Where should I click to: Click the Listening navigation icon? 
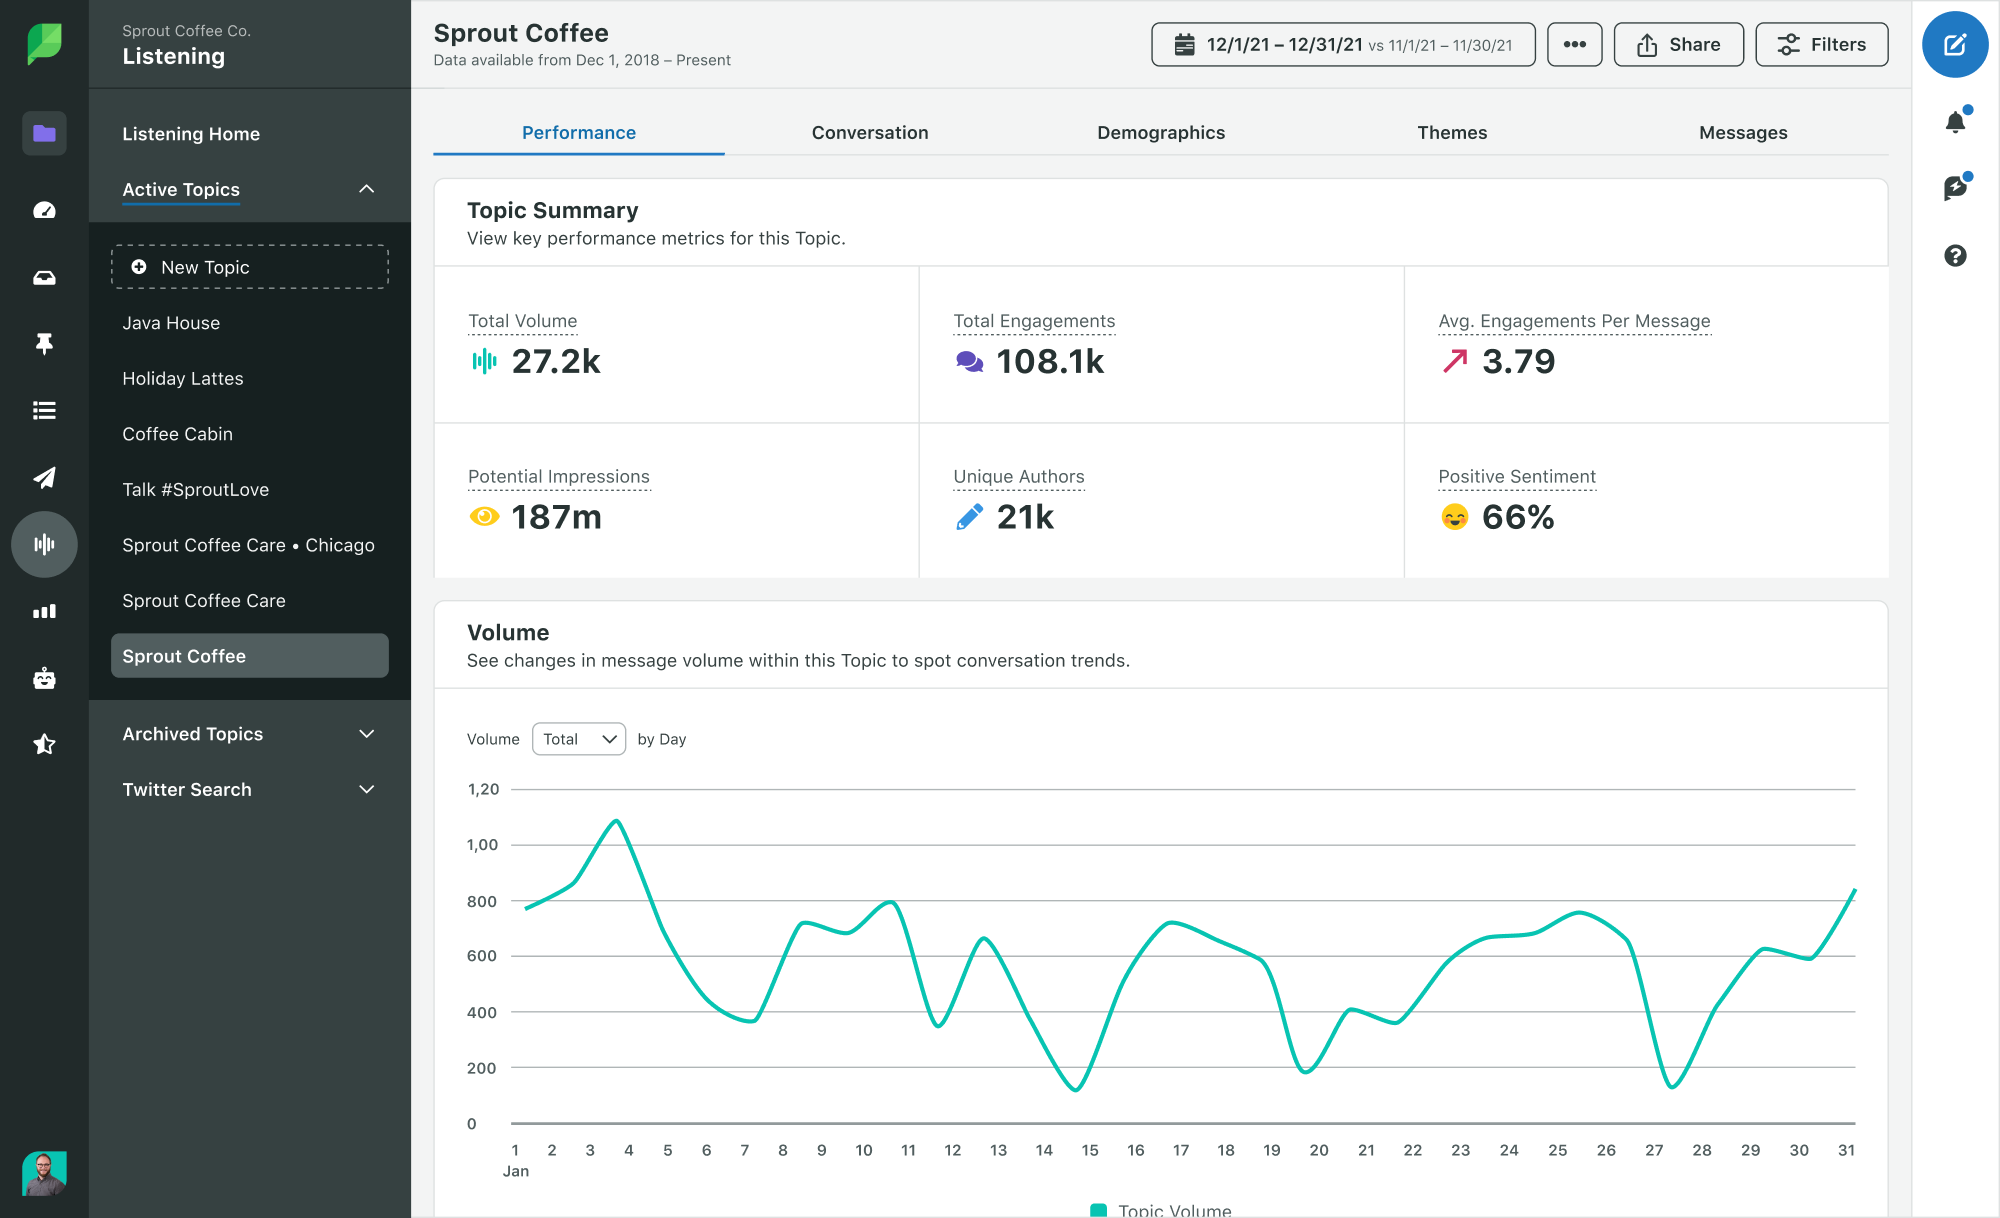[x=44, y=544]
